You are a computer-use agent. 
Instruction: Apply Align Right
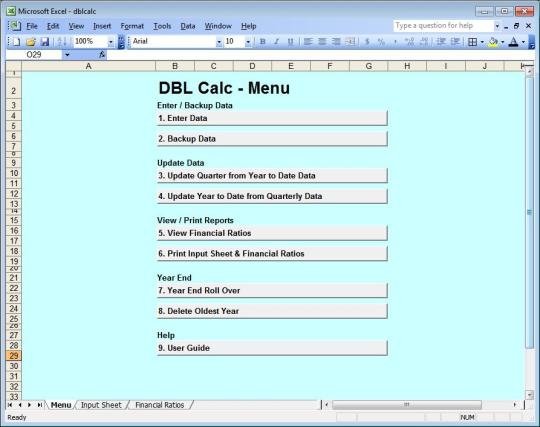336,42
